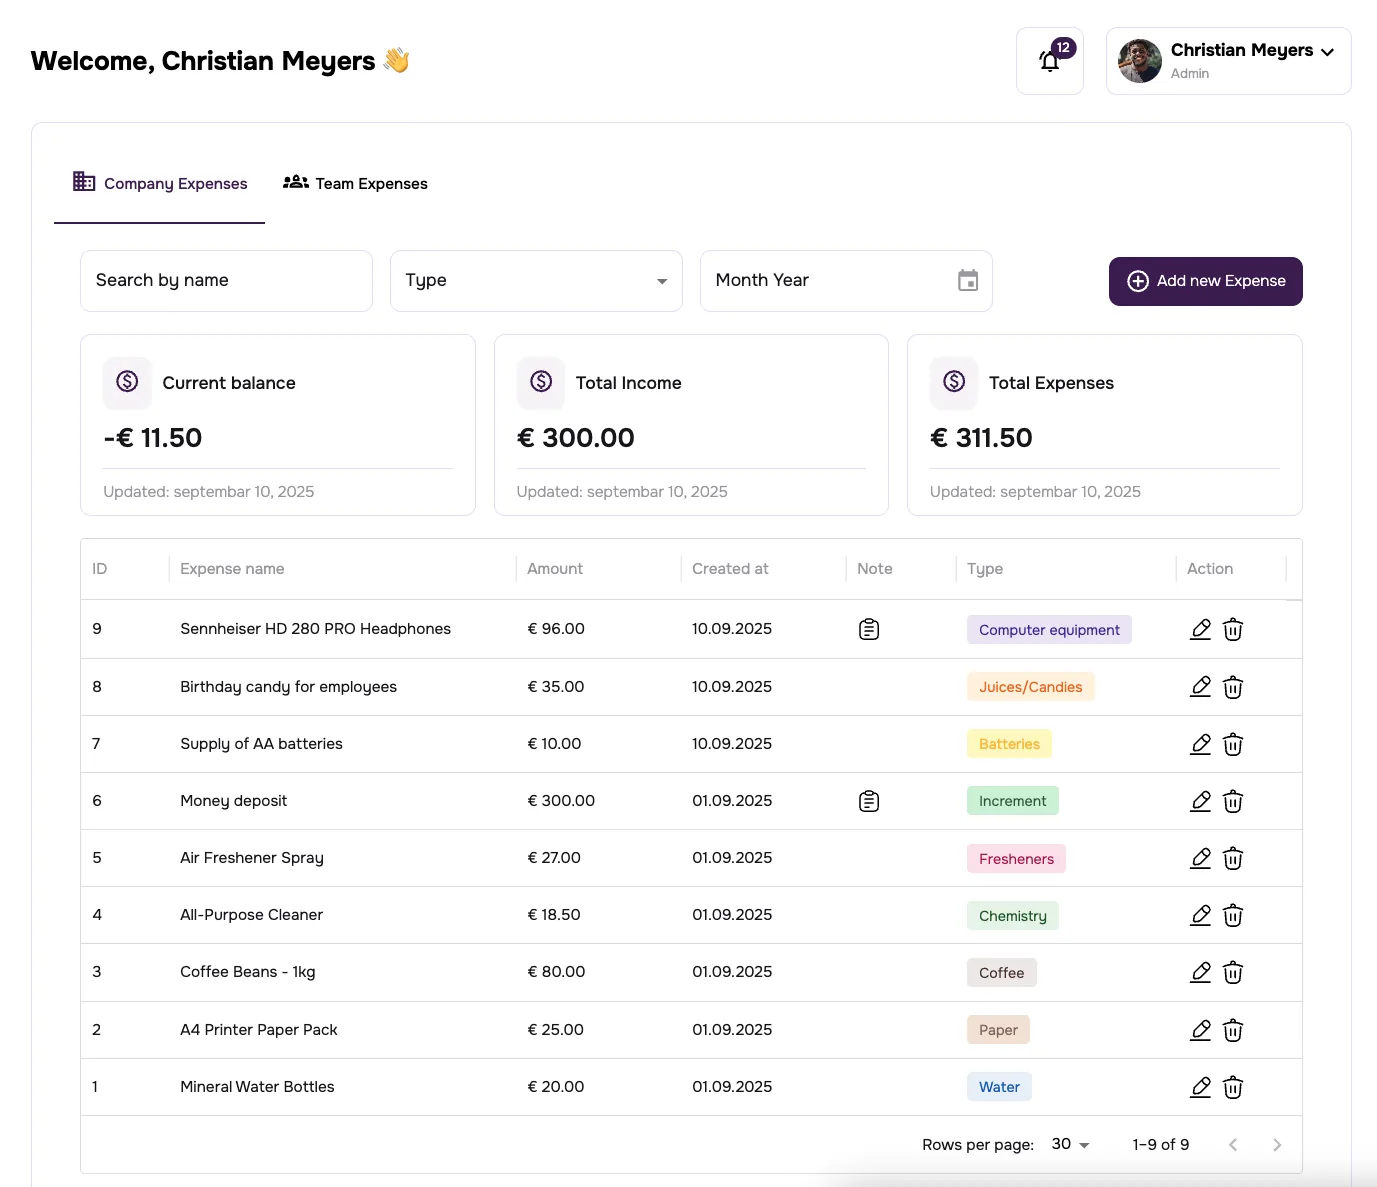Edit the Air Freshener Spray entry
Screen dimensions: 1377x1187
pos(1200,858)
